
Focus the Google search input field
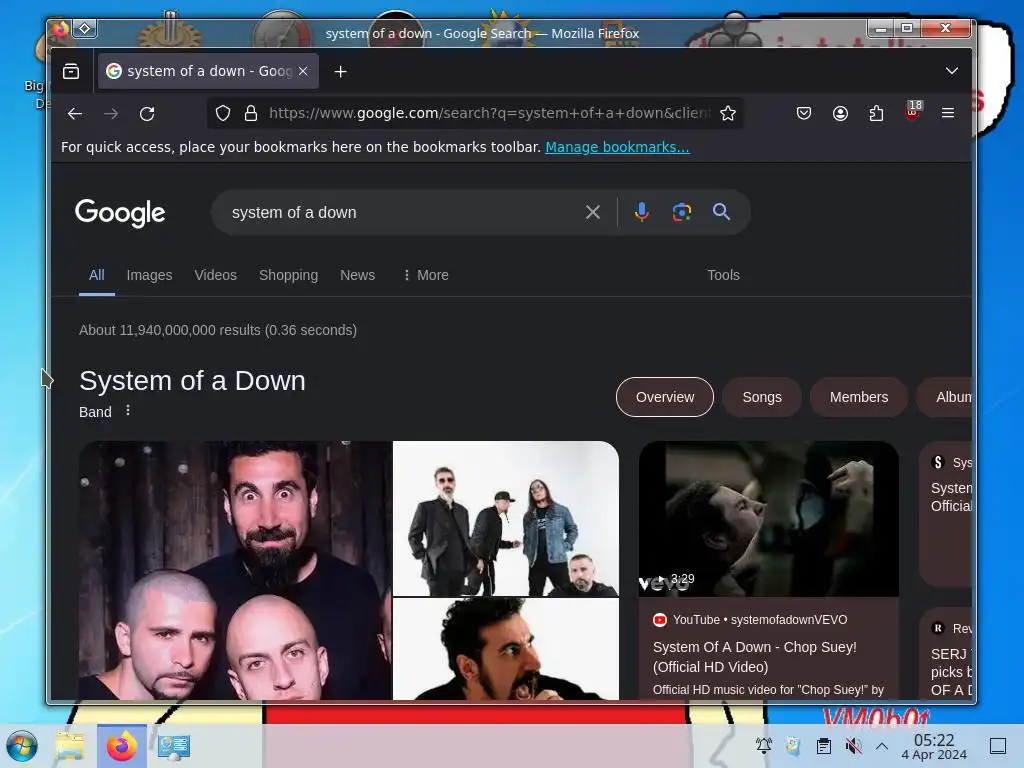398,212
